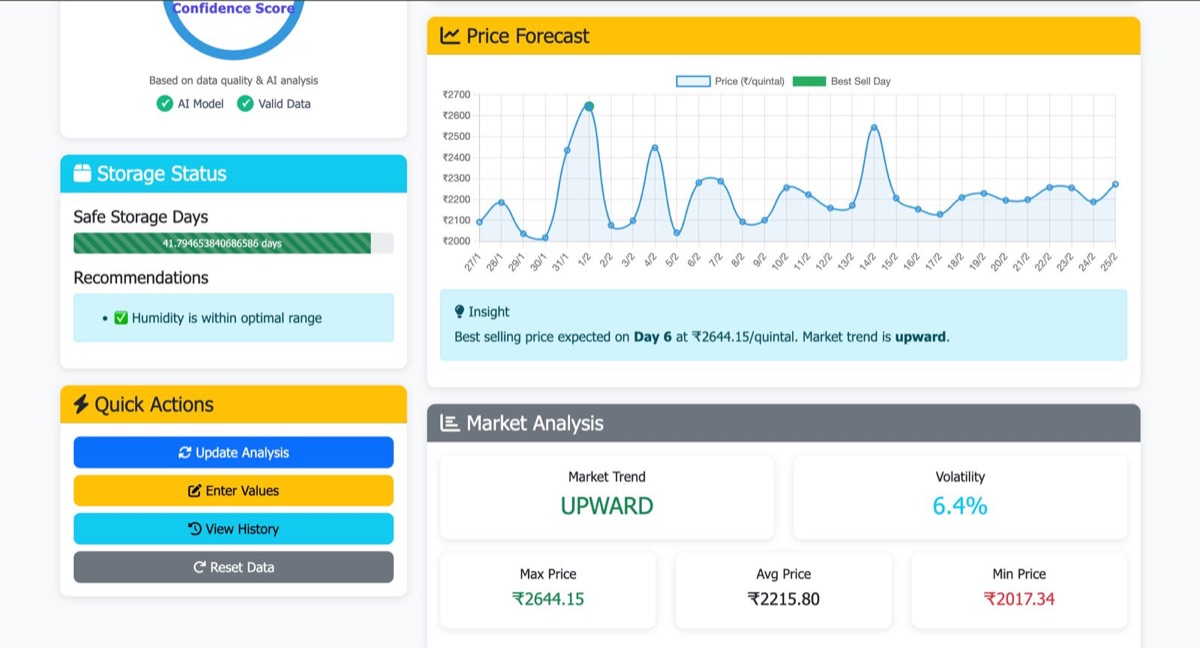Click the Safe Storage Days progress bar
1200x648 pixels.
(233, 243)
